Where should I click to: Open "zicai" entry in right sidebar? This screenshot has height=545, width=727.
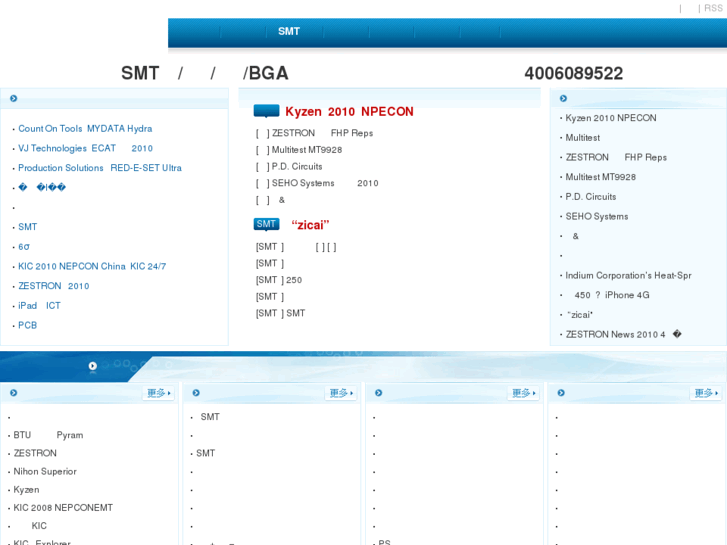tap(580, 315)
